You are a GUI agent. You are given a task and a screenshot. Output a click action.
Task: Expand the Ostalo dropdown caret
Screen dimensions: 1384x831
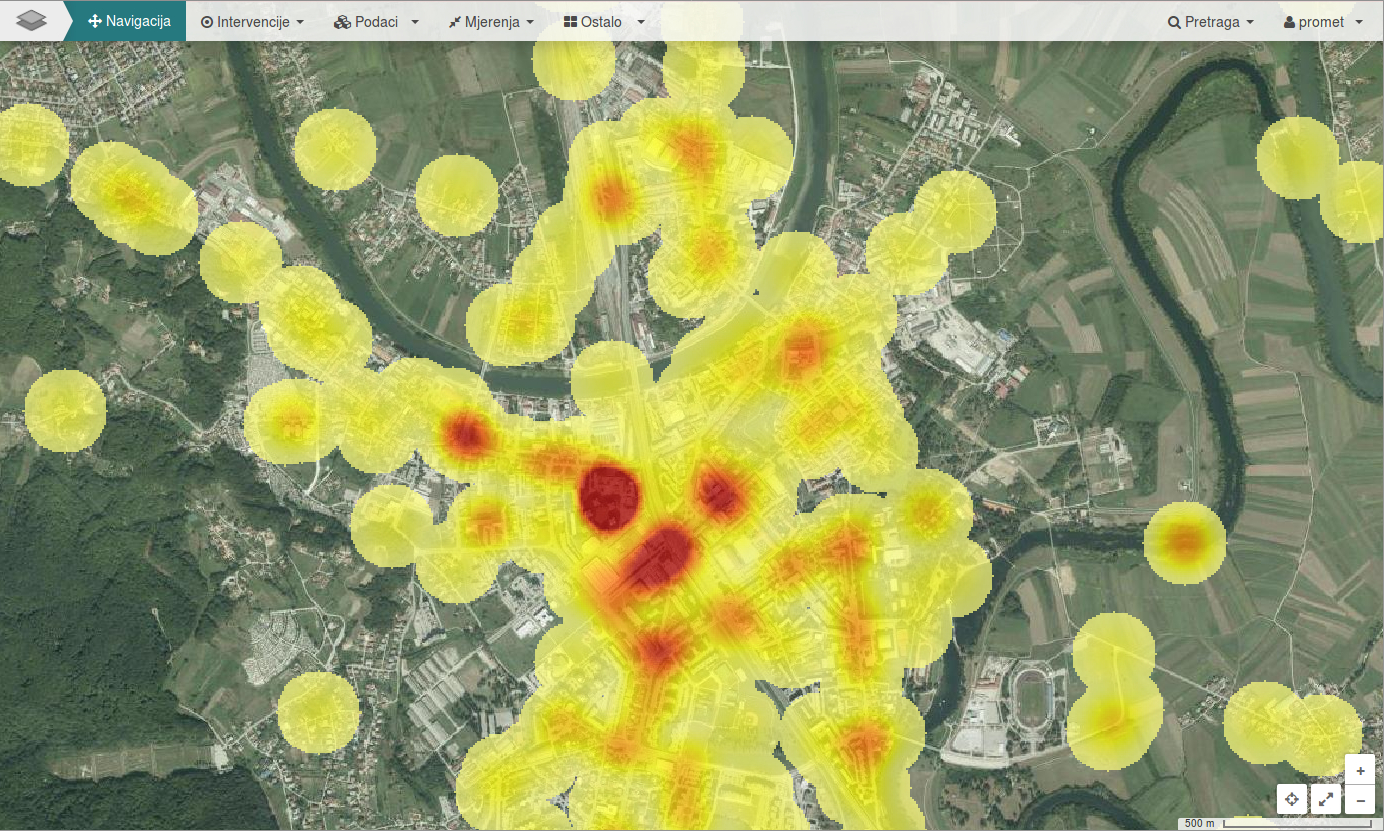(640, 22)
